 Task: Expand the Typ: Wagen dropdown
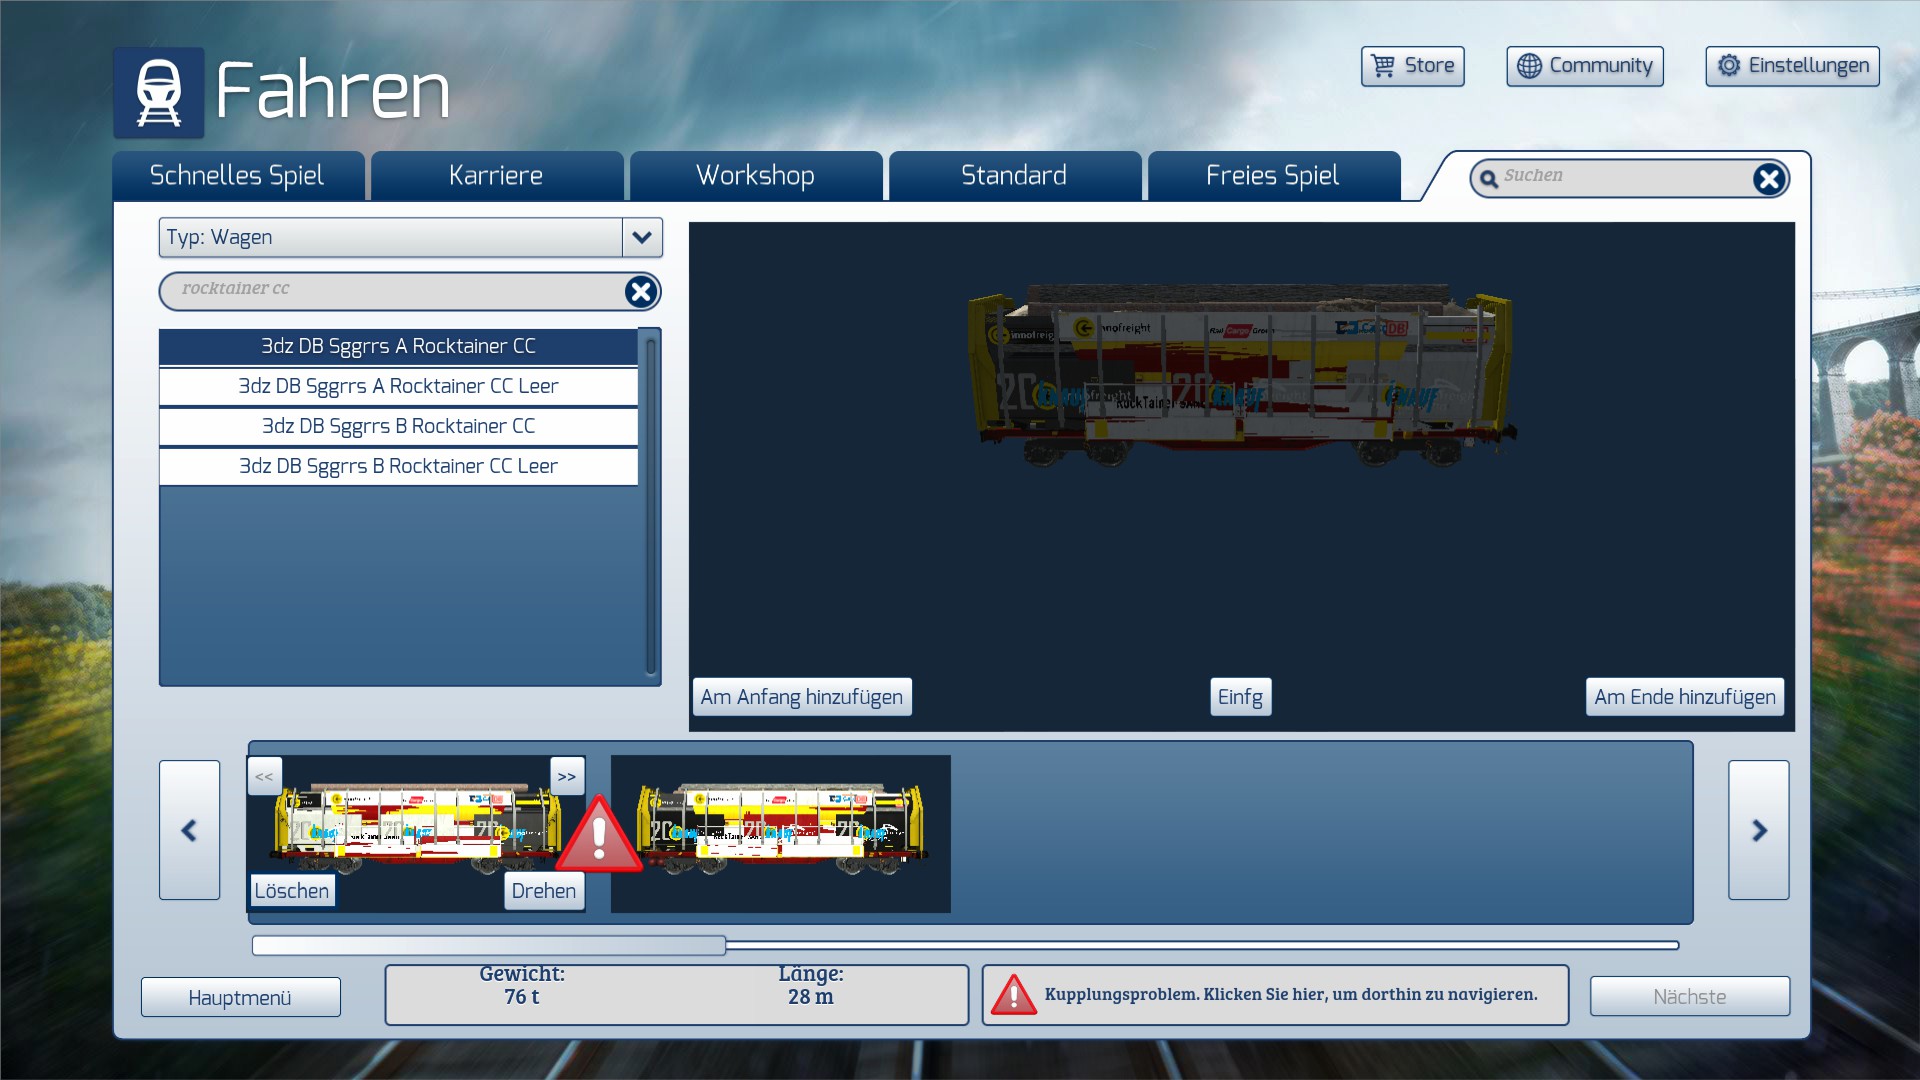(x=642, y=238)
